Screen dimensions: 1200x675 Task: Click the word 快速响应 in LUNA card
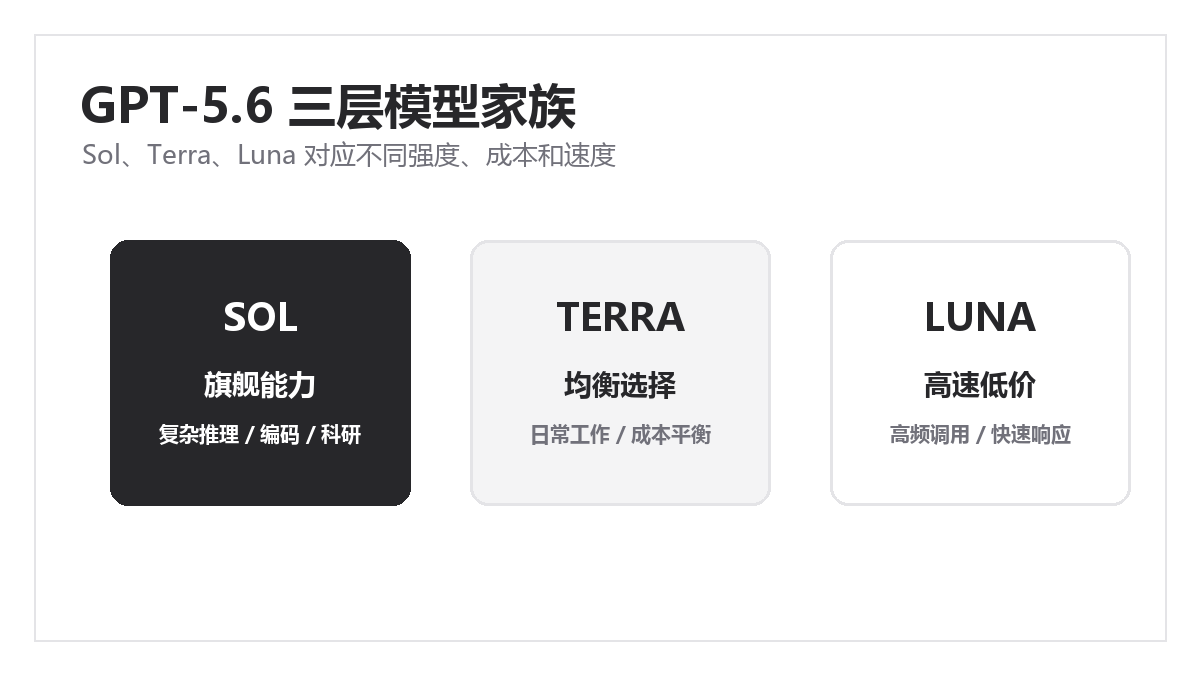[1031, 435]
